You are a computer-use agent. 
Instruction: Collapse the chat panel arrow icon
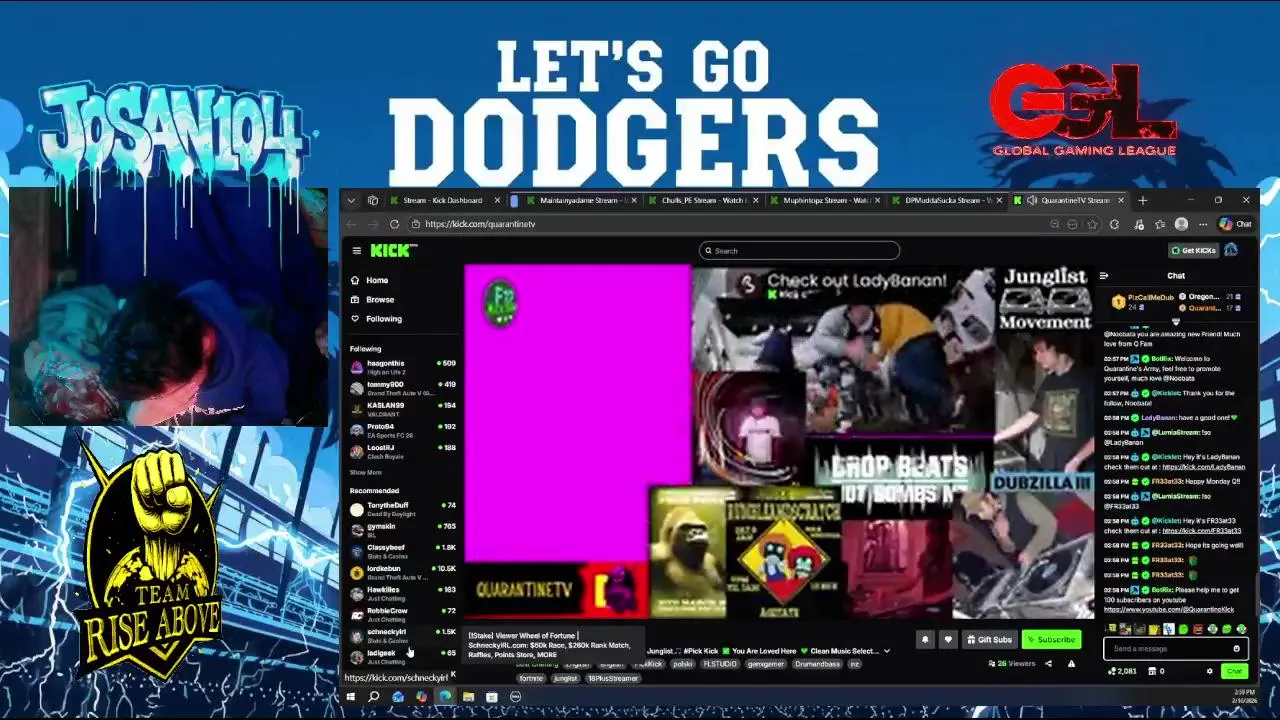pyautogui.click(x=1104, y=276)
